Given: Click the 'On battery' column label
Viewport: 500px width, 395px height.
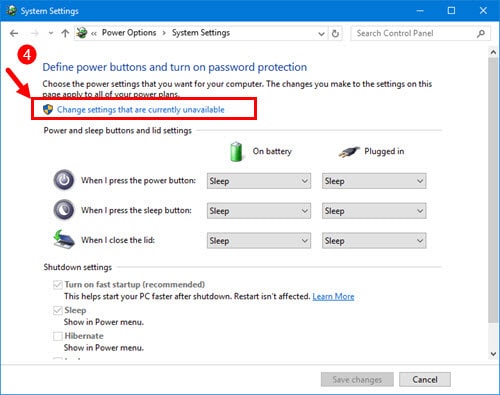Looking at the screenshot, I should tap(272, 151).
